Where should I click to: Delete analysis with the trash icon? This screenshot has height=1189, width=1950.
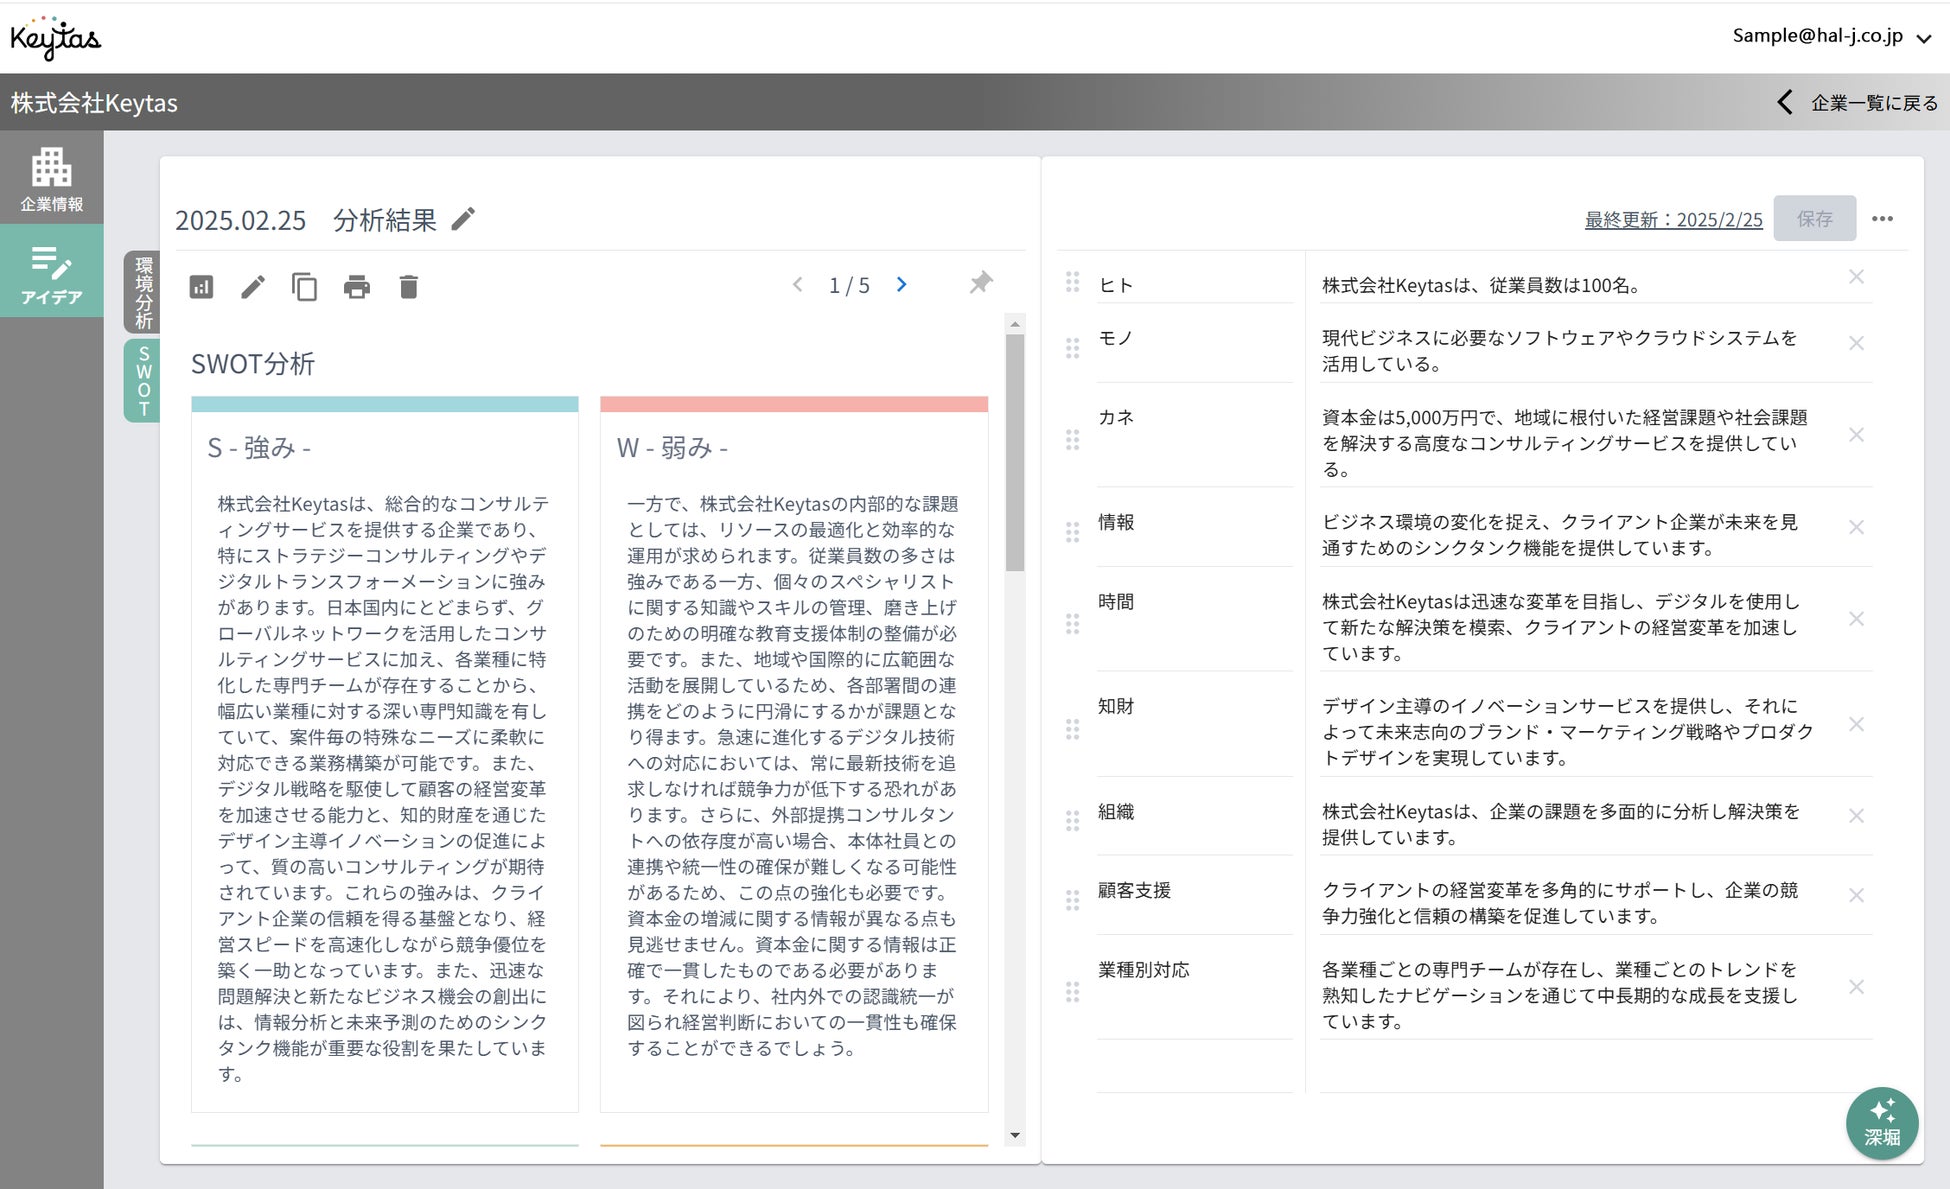click(x=408, y=287)
